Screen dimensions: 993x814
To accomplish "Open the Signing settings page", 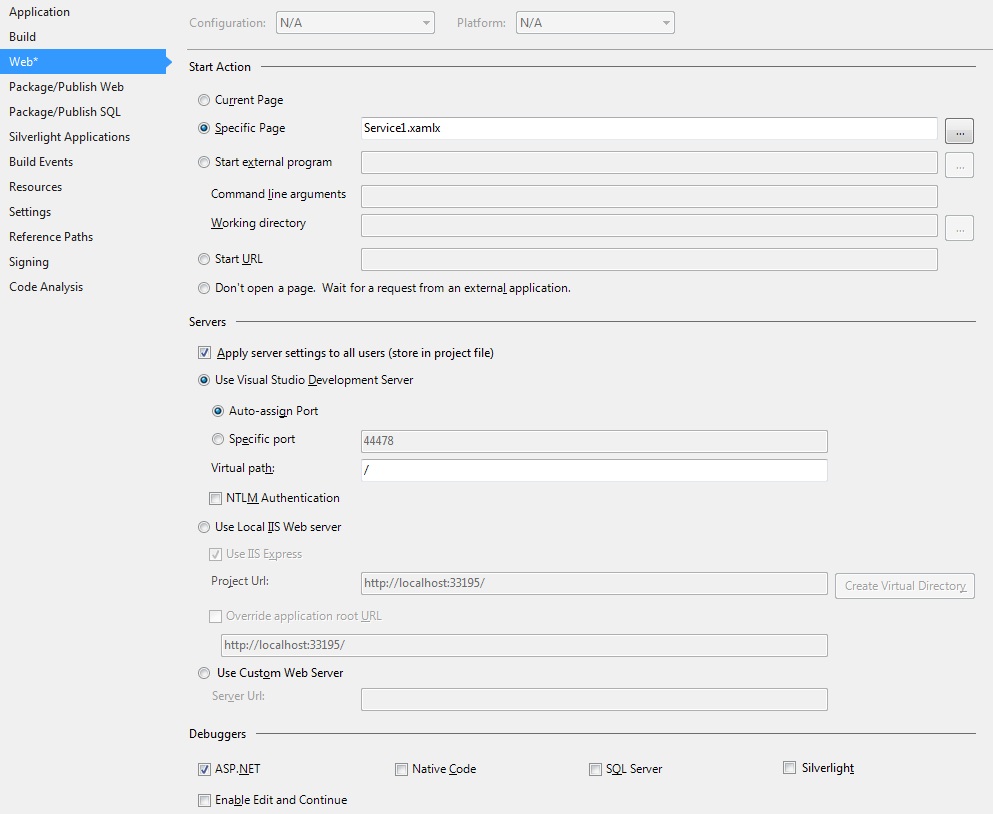I will pyautogui.click(x=28, y=262).
